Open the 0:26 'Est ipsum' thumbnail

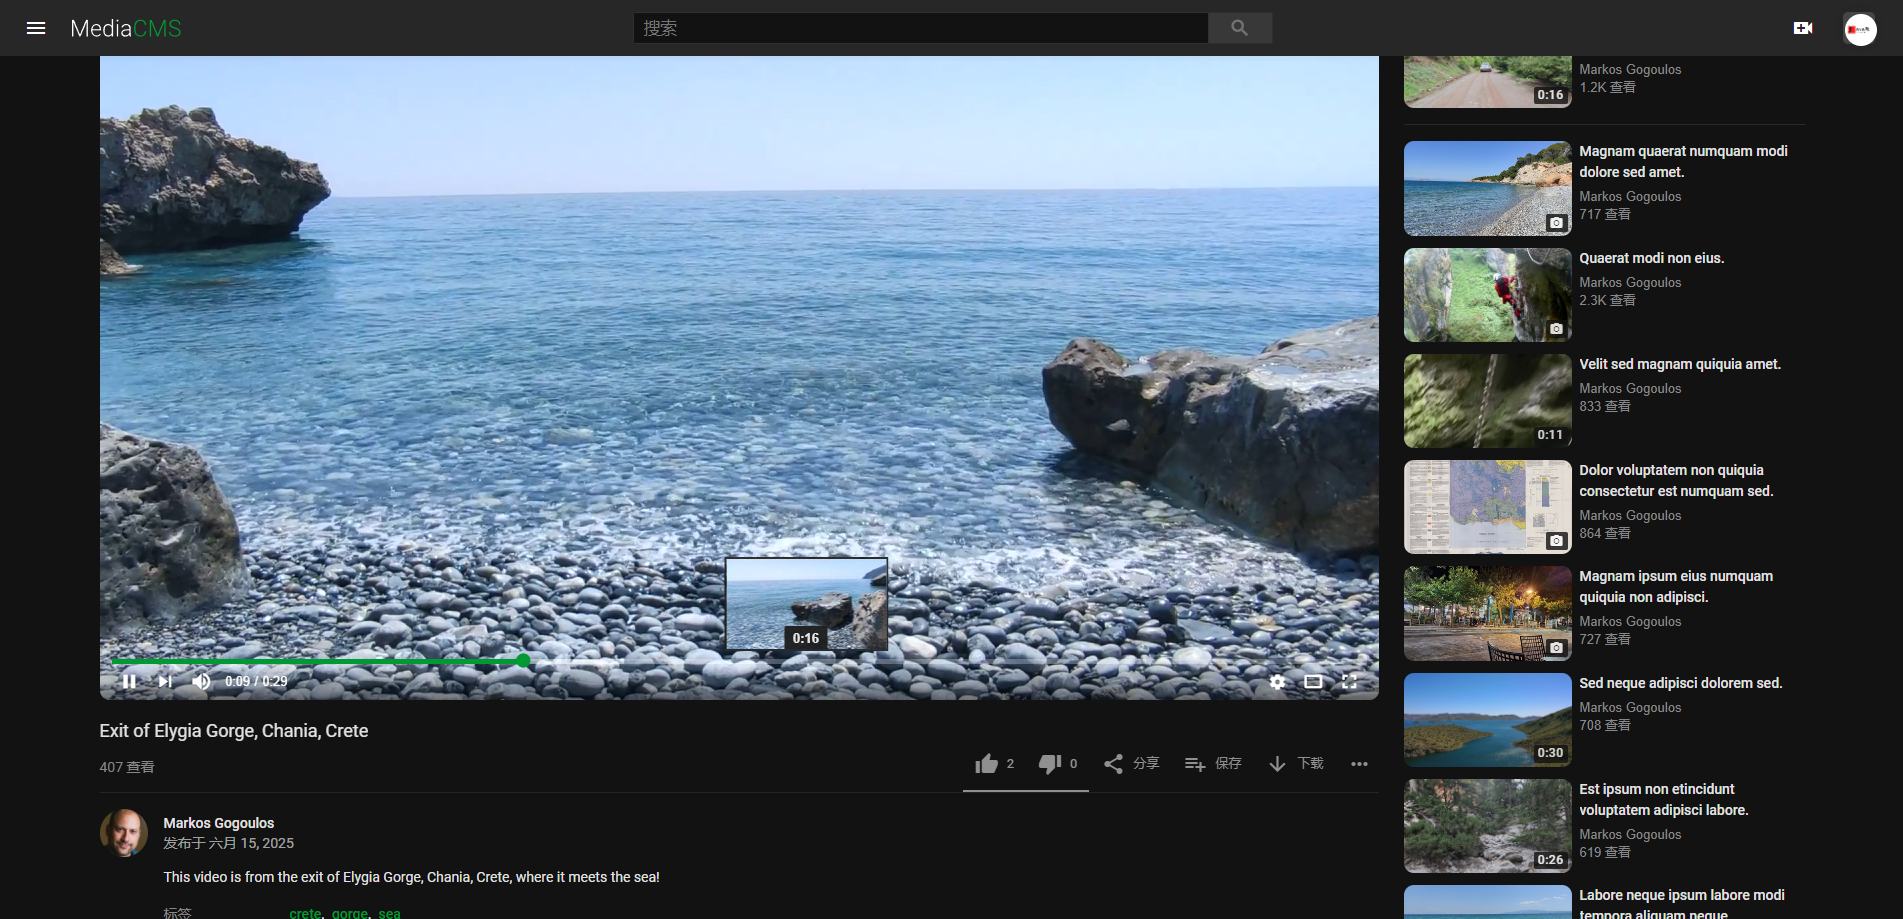point(1487,826)
